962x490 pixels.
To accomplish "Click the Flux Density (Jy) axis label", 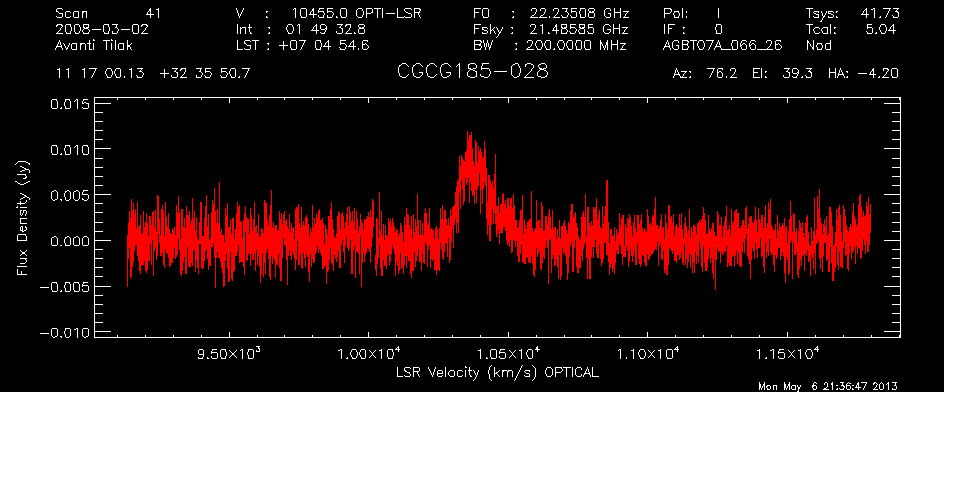I will point(23,218).
